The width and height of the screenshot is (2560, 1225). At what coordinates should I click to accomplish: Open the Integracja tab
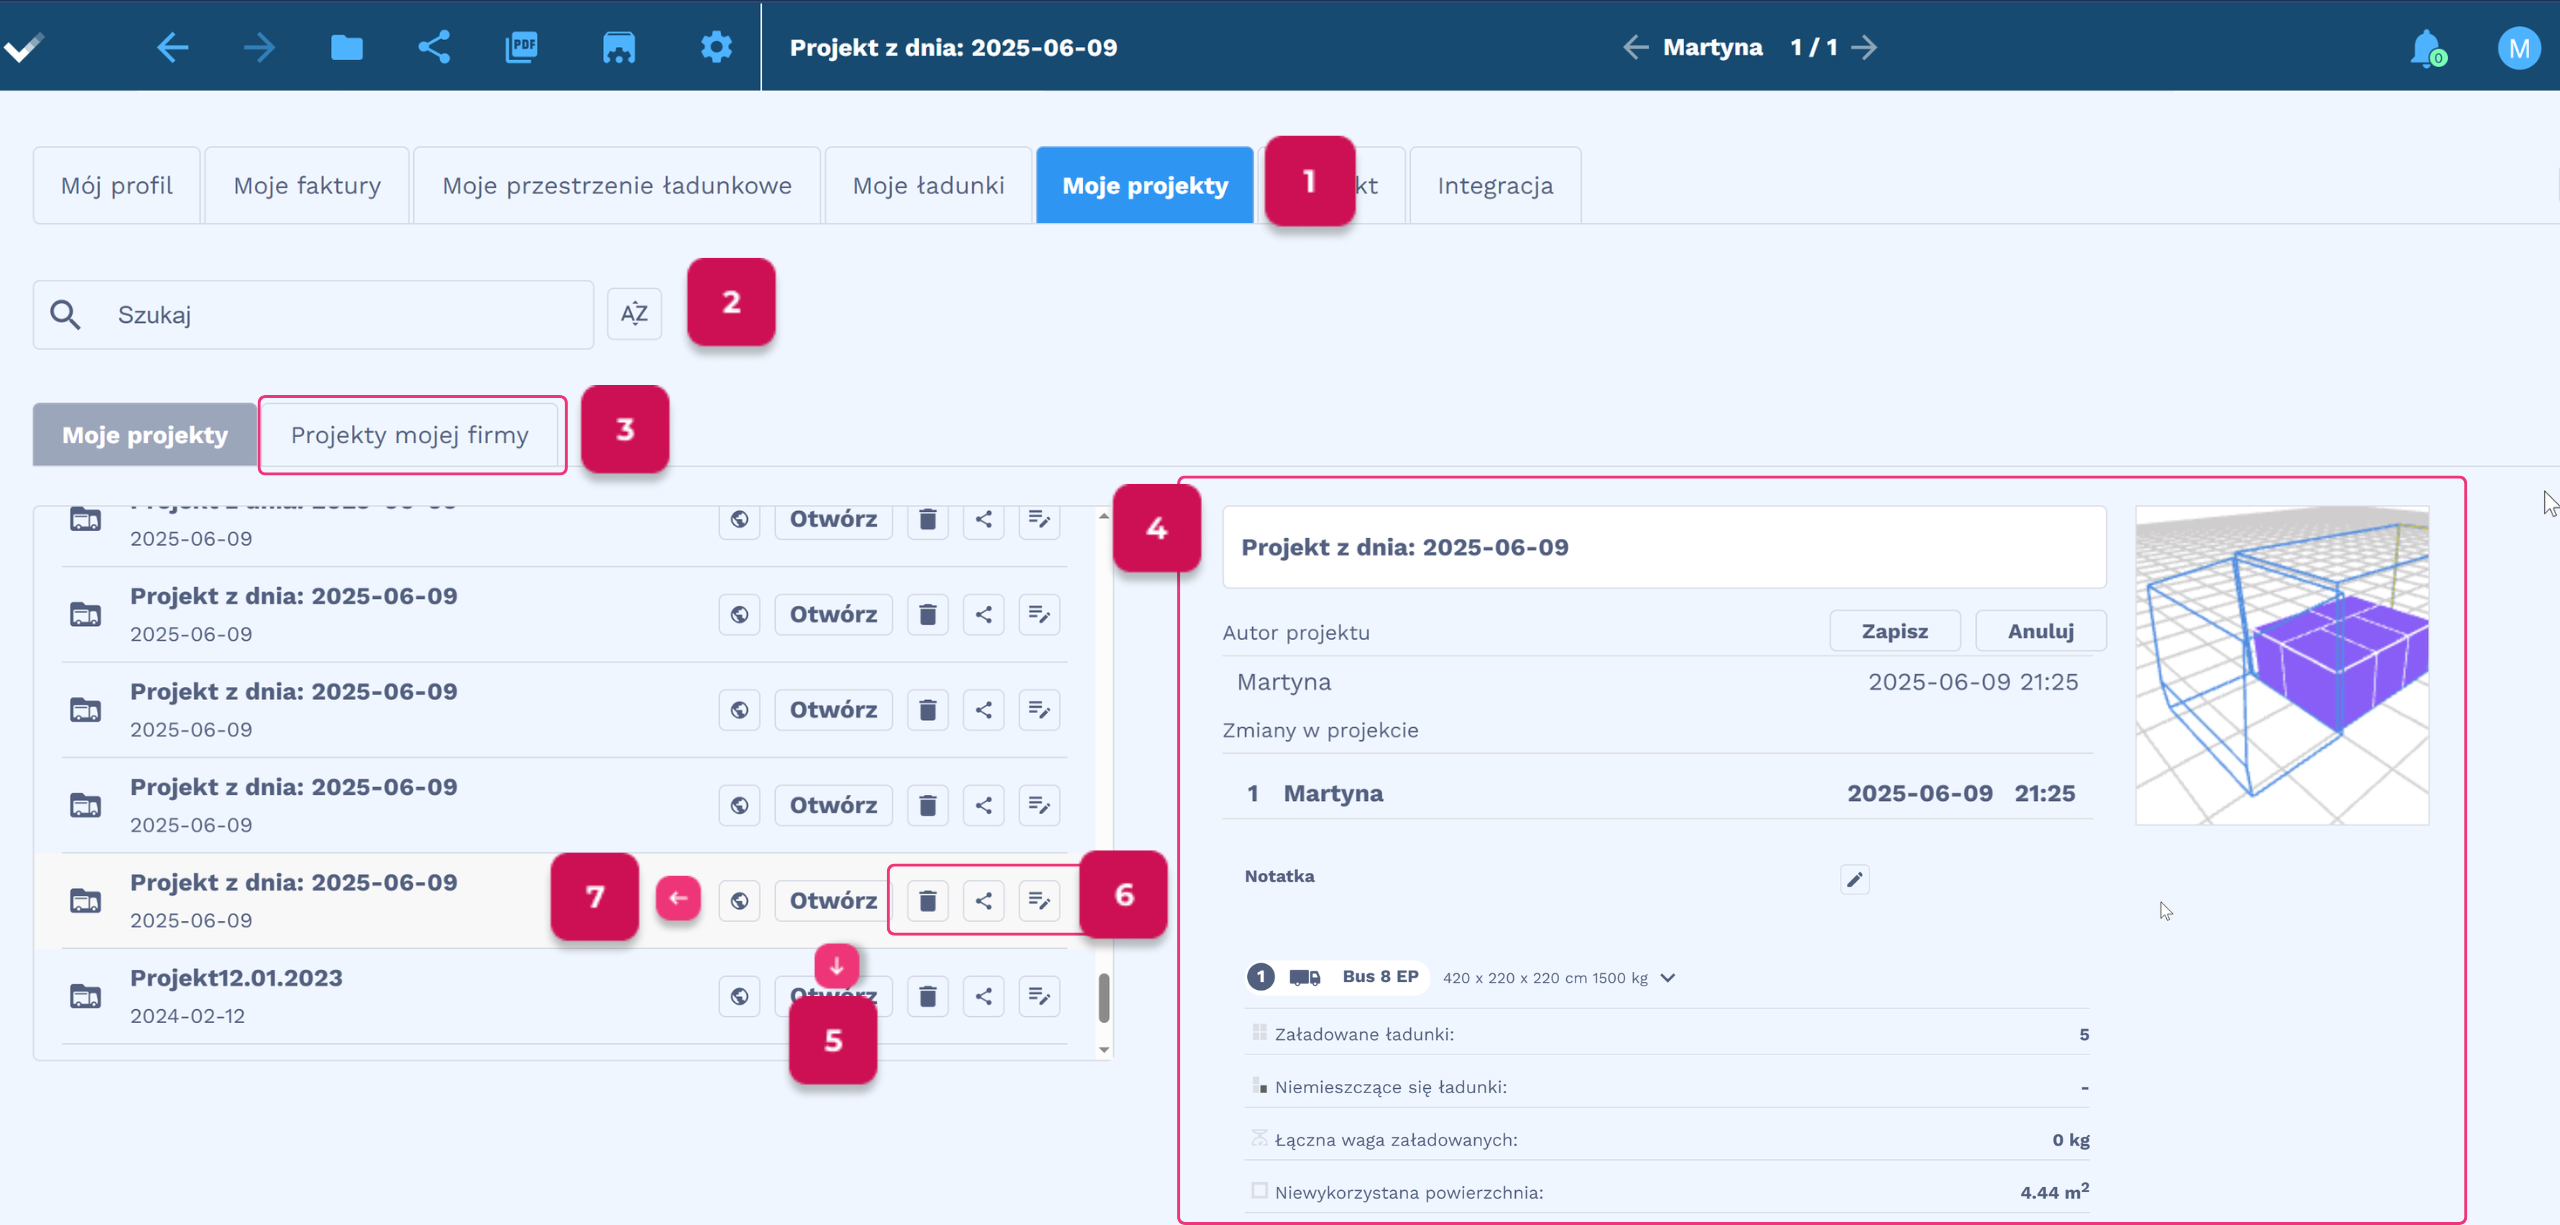(1495, 185)
